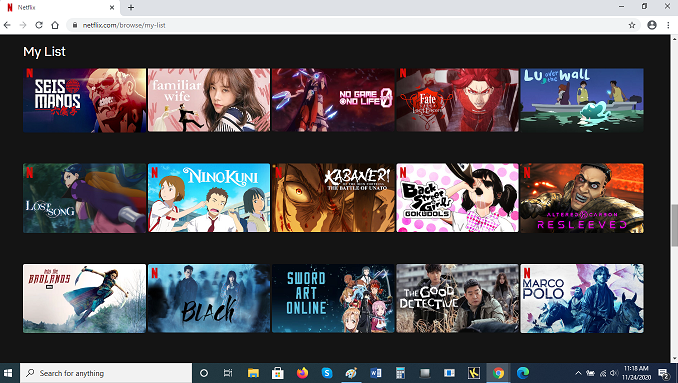Select No Game No Life Zero

click(333, 100)
